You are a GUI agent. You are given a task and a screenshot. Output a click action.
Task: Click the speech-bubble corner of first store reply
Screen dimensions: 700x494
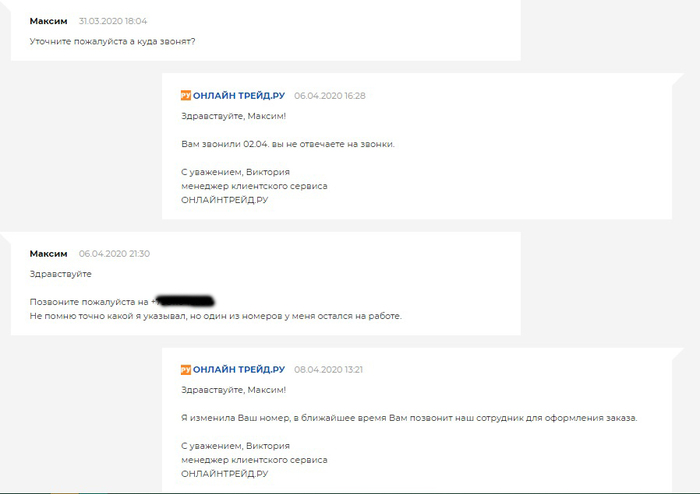[678, 79]
